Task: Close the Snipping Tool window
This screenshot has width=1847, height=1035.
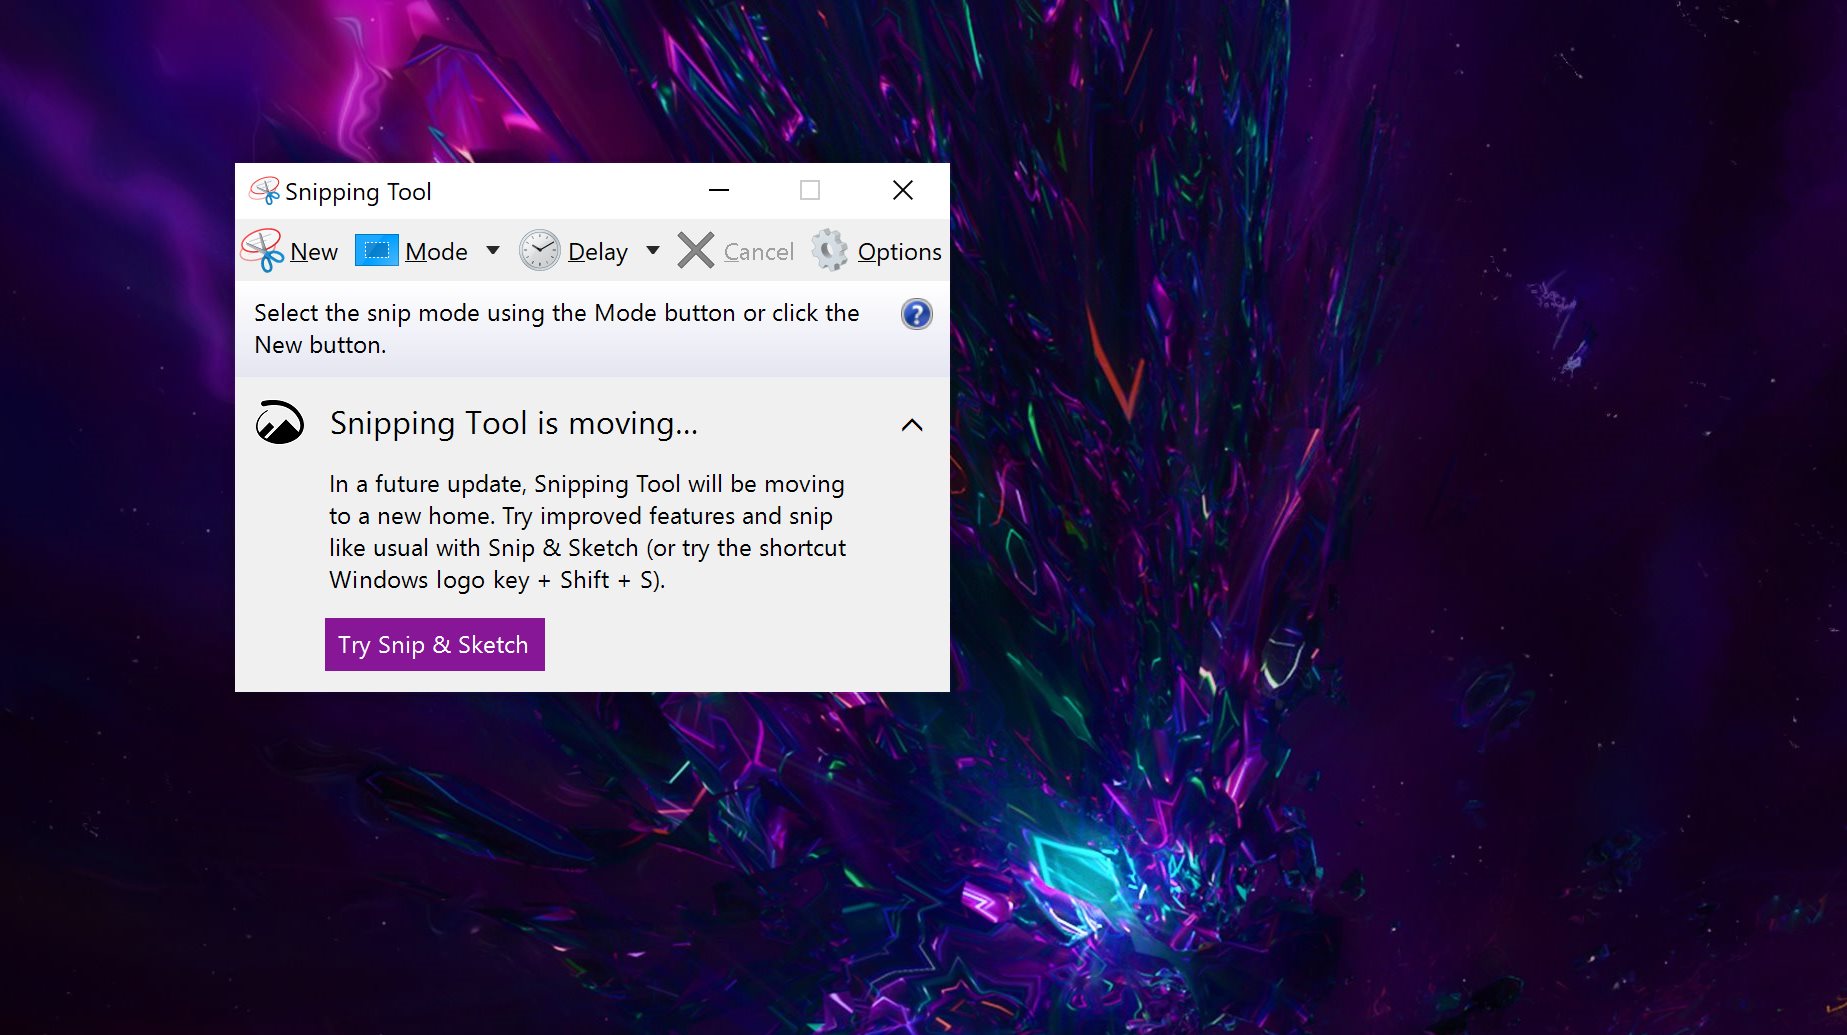Action: 903,190
